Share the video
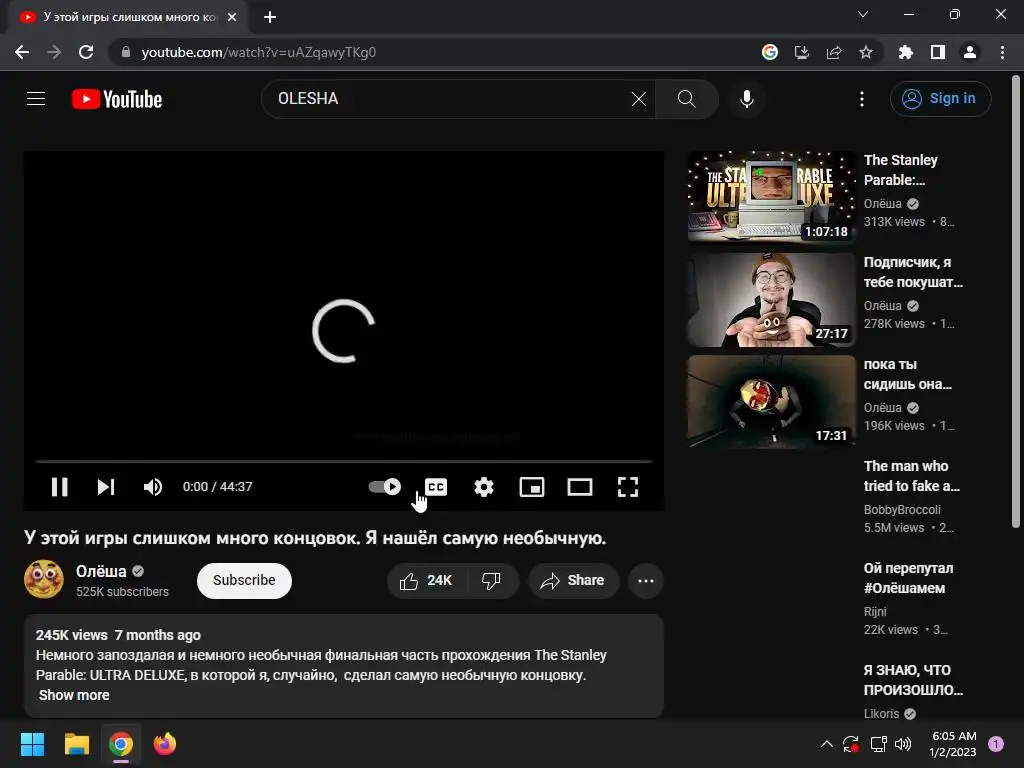The image size is (1024, 768). point(573,580)
